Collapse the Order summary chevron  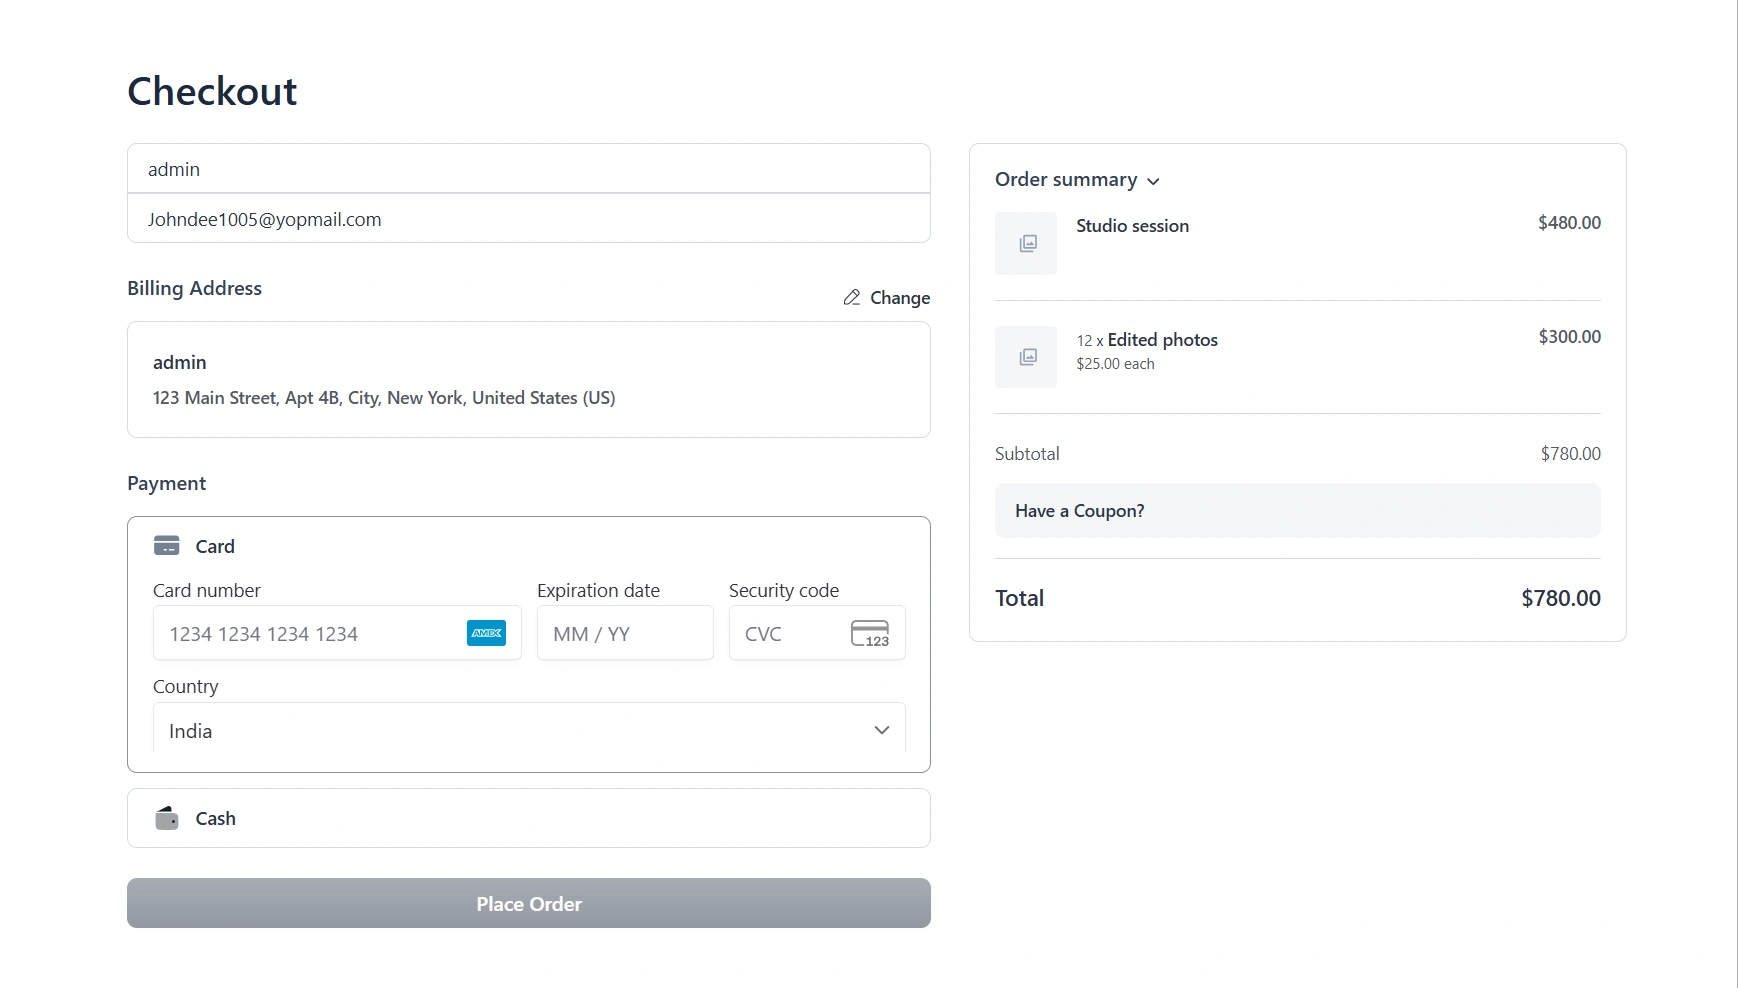click(1153, 181)
